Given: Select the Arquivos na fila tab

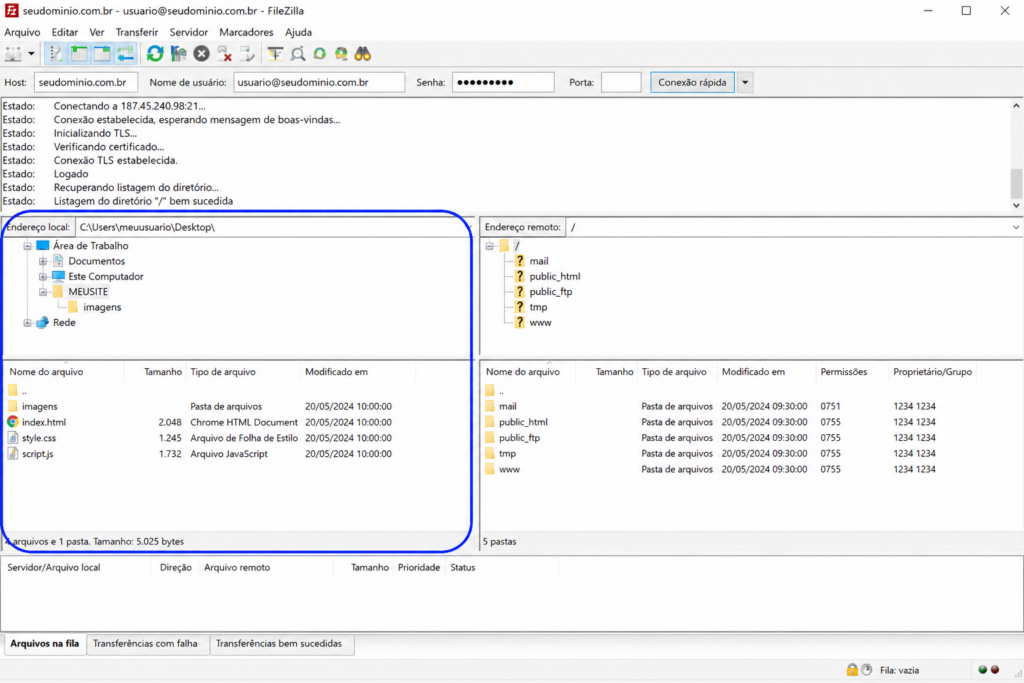Looking at the screenshot, I should [x=44, y=644].
